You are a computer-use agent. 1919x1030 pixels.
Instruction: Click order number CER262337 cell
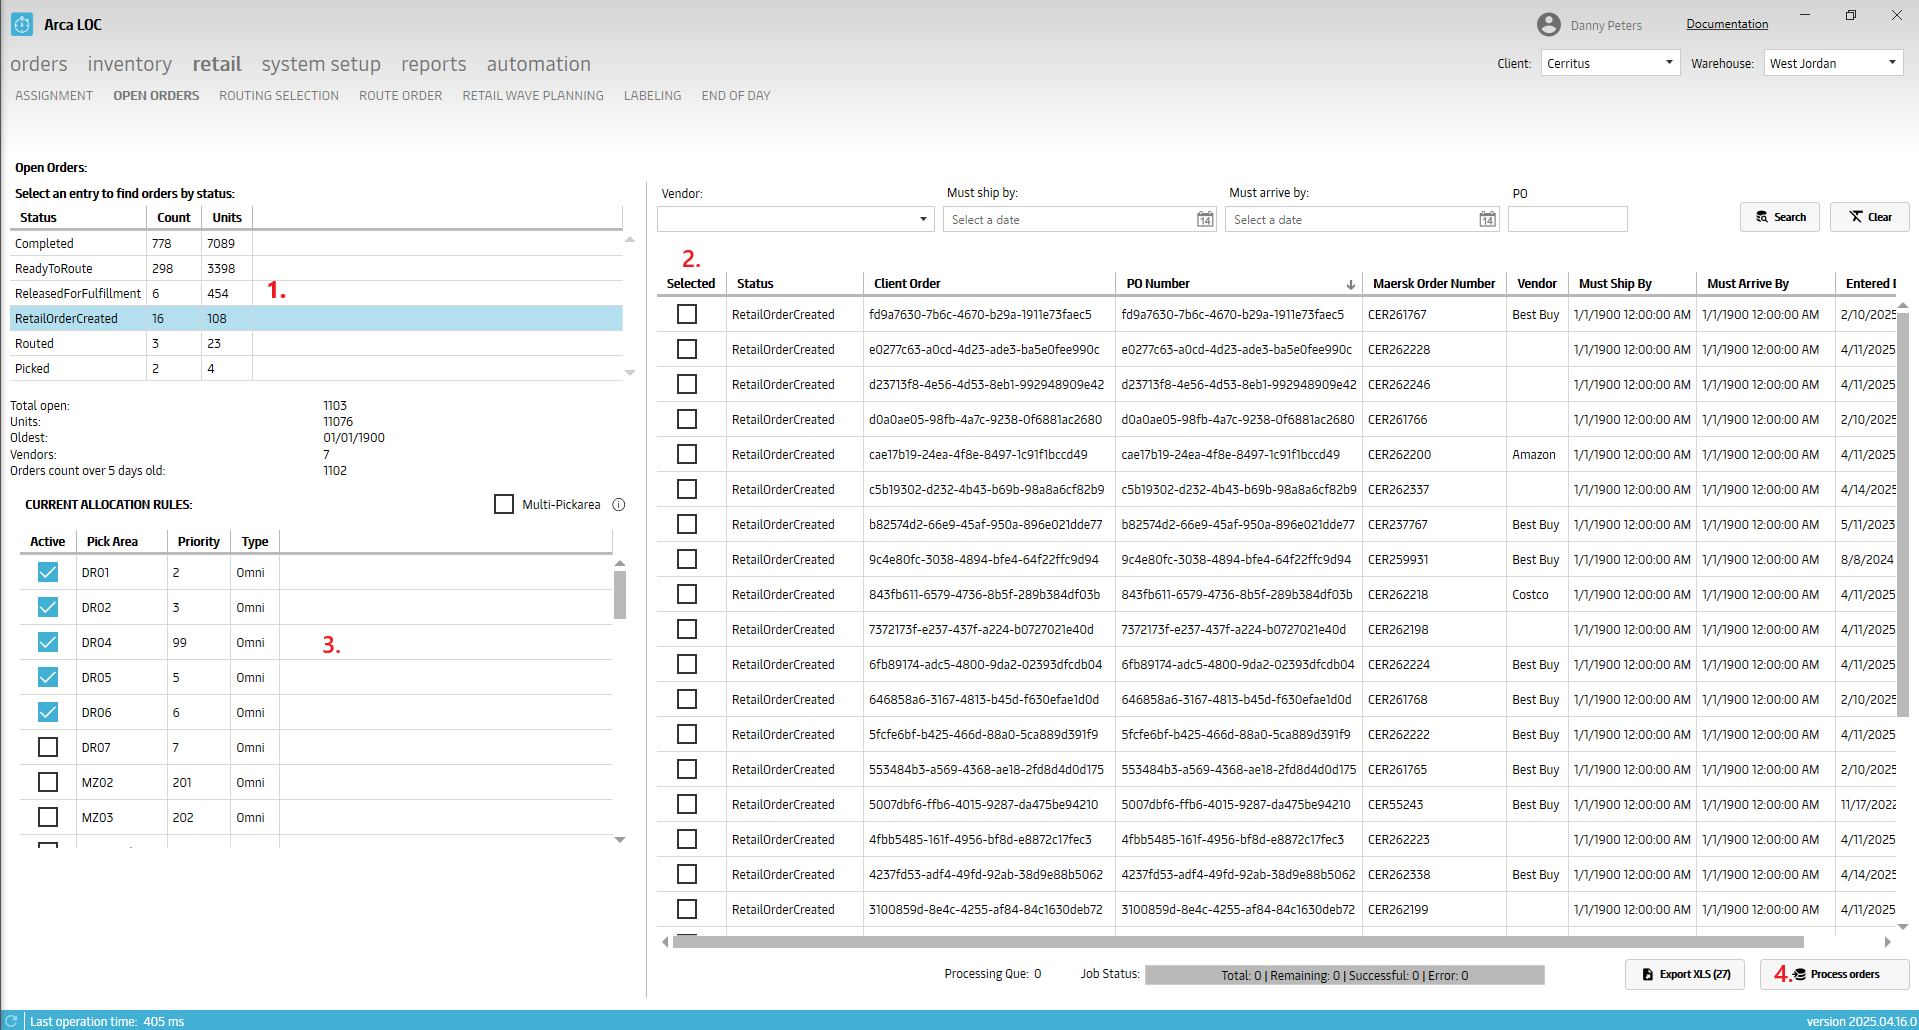[x=1433, y=489]
